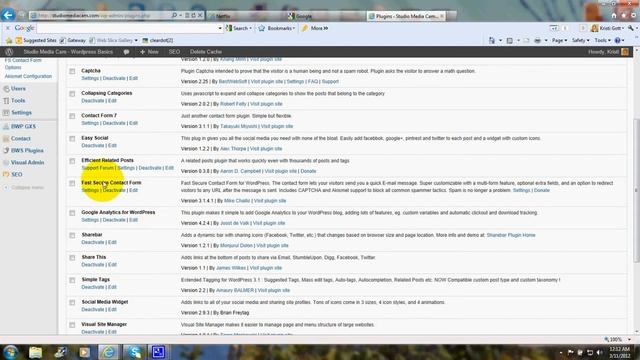Click the browser Home icon
Screen dimensions: 640x360
[614, 16]
